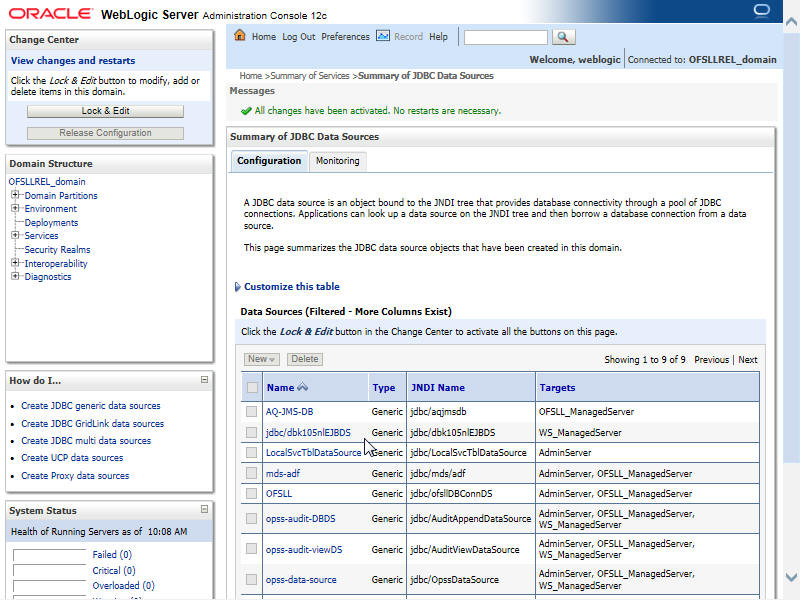Click the Failed health progress bar
This screenshot has height=600, width=800.
click(x=49, y=555)
